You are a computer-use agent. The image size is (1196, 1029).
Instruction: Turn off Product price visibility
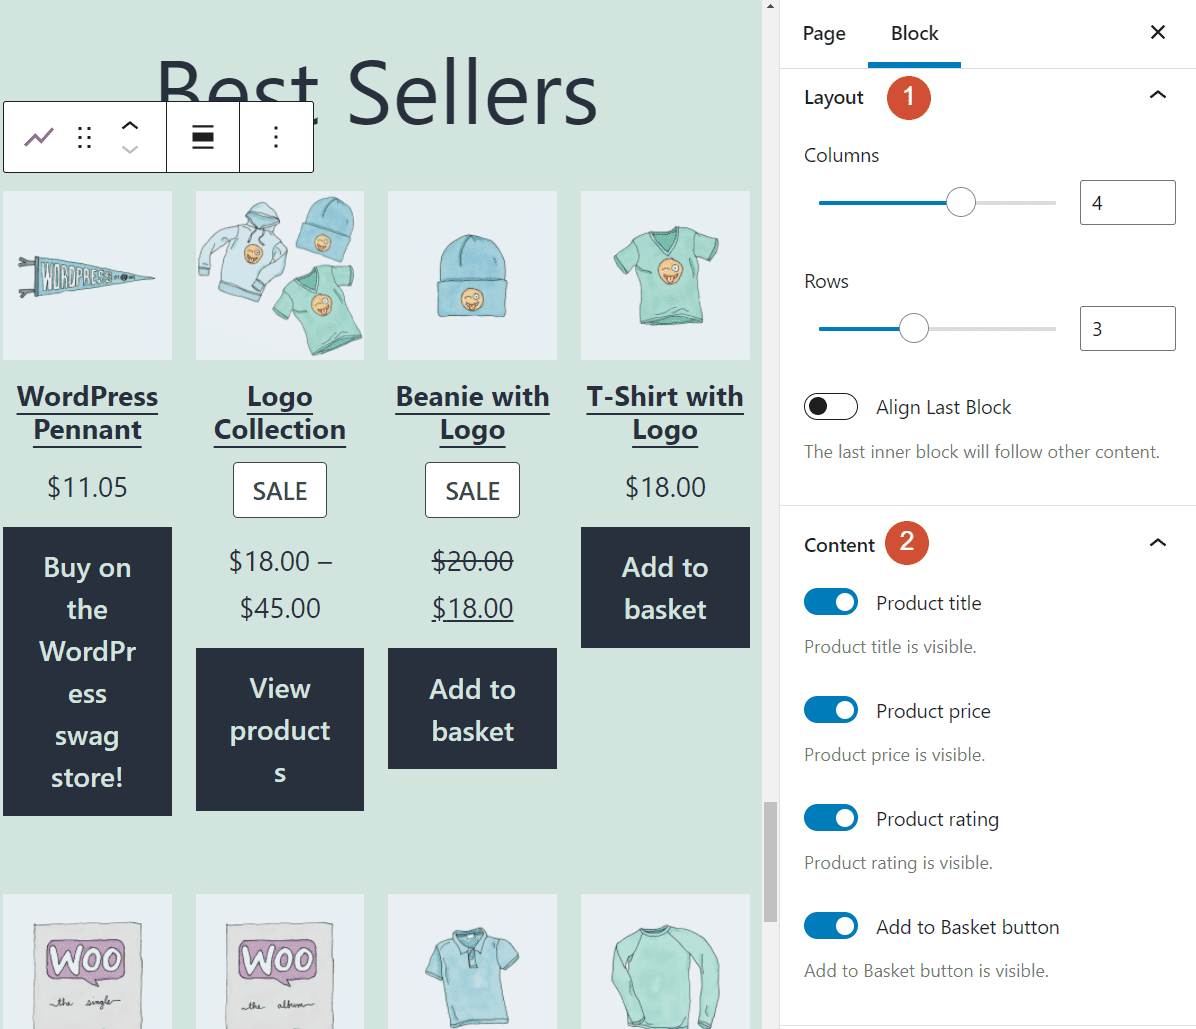831,710
